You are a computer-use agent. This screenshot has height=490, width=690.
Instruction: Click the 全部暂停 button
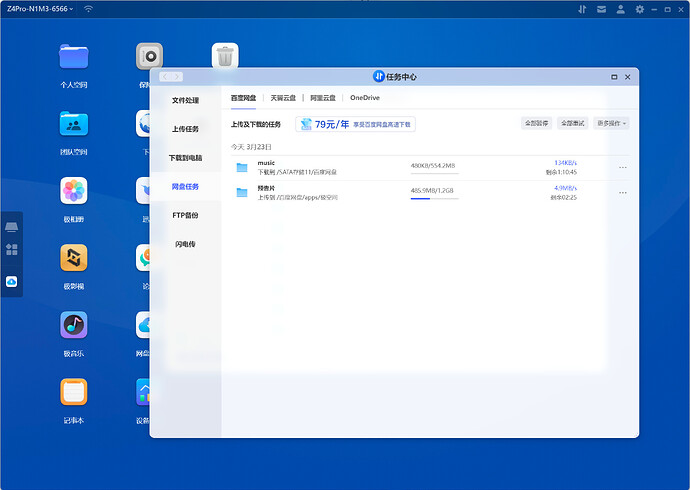tap(536, 123)
